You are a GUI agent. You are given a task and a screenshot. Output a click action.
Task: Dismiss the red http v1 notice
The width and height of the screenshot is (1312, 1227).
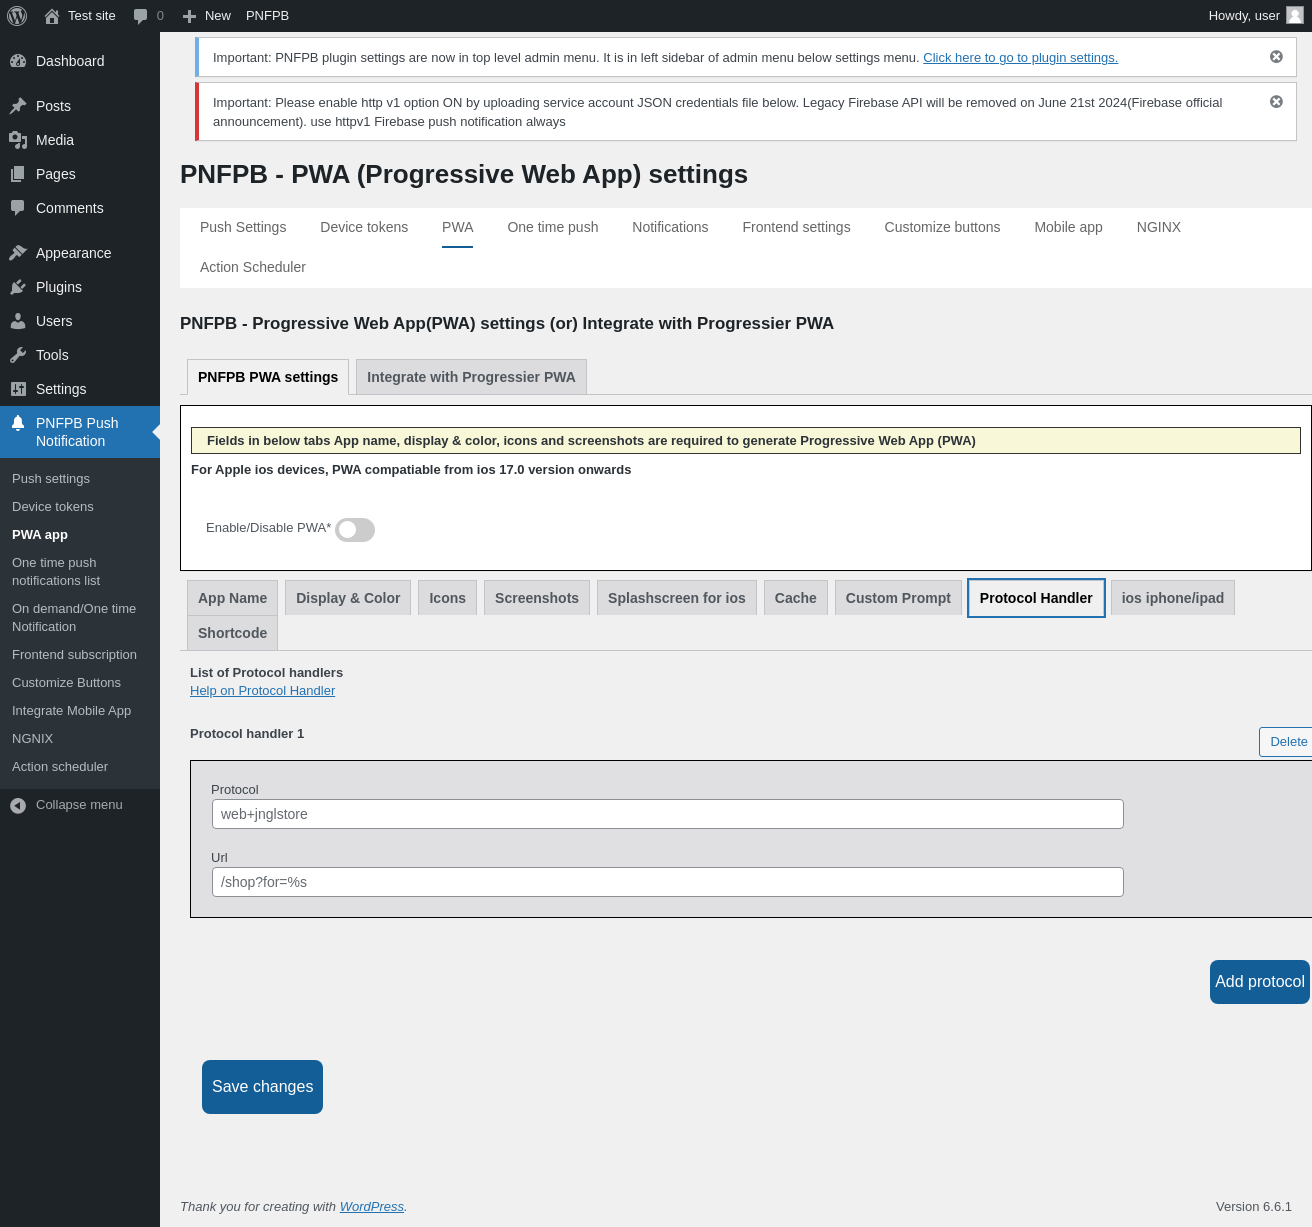tap(1276, 102)
